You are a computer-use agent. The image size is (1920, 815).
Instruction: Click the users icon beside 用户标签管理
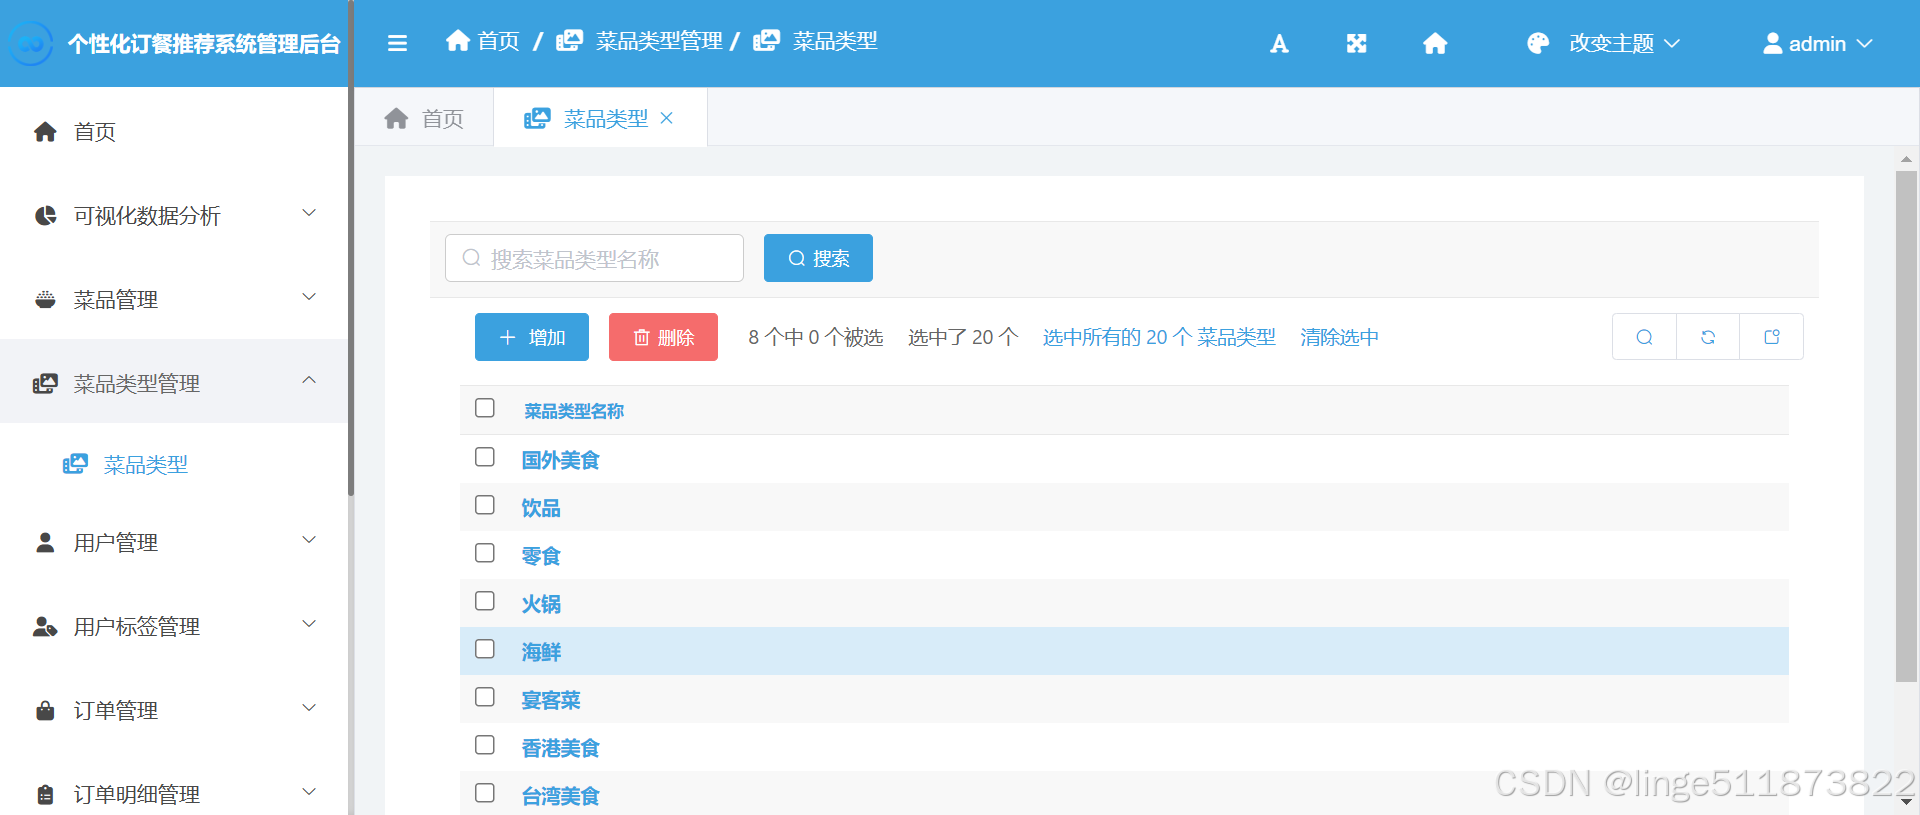(45, 626)
